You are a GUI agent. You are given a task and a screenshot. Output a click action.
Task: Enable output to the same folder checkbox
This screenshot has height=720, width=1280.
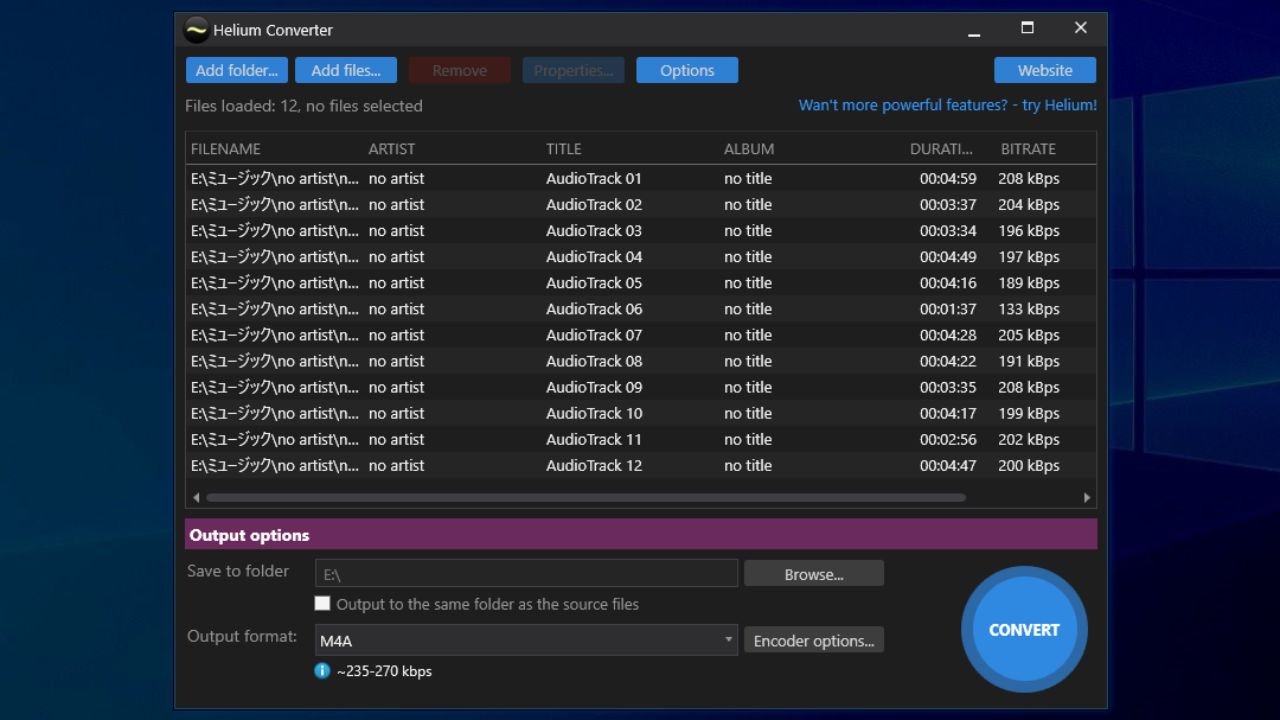322,603
